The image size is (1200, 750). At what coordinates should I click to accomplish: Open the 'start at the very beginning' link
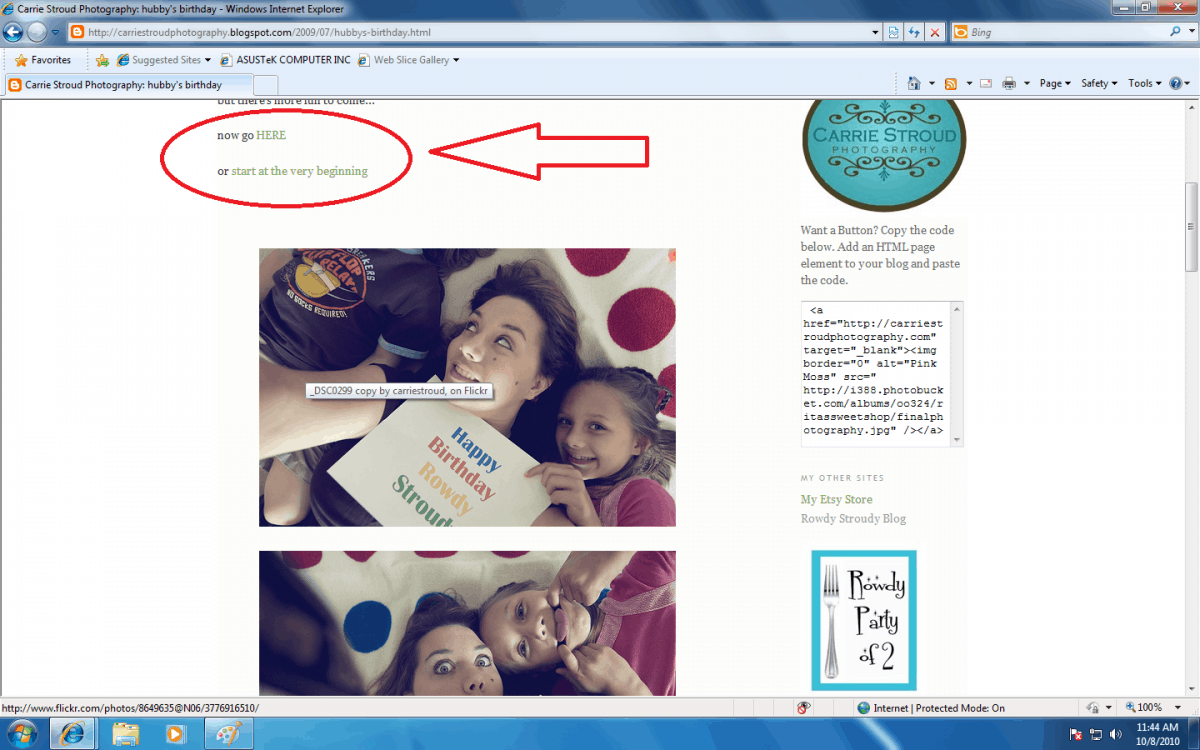coord(299,171)
